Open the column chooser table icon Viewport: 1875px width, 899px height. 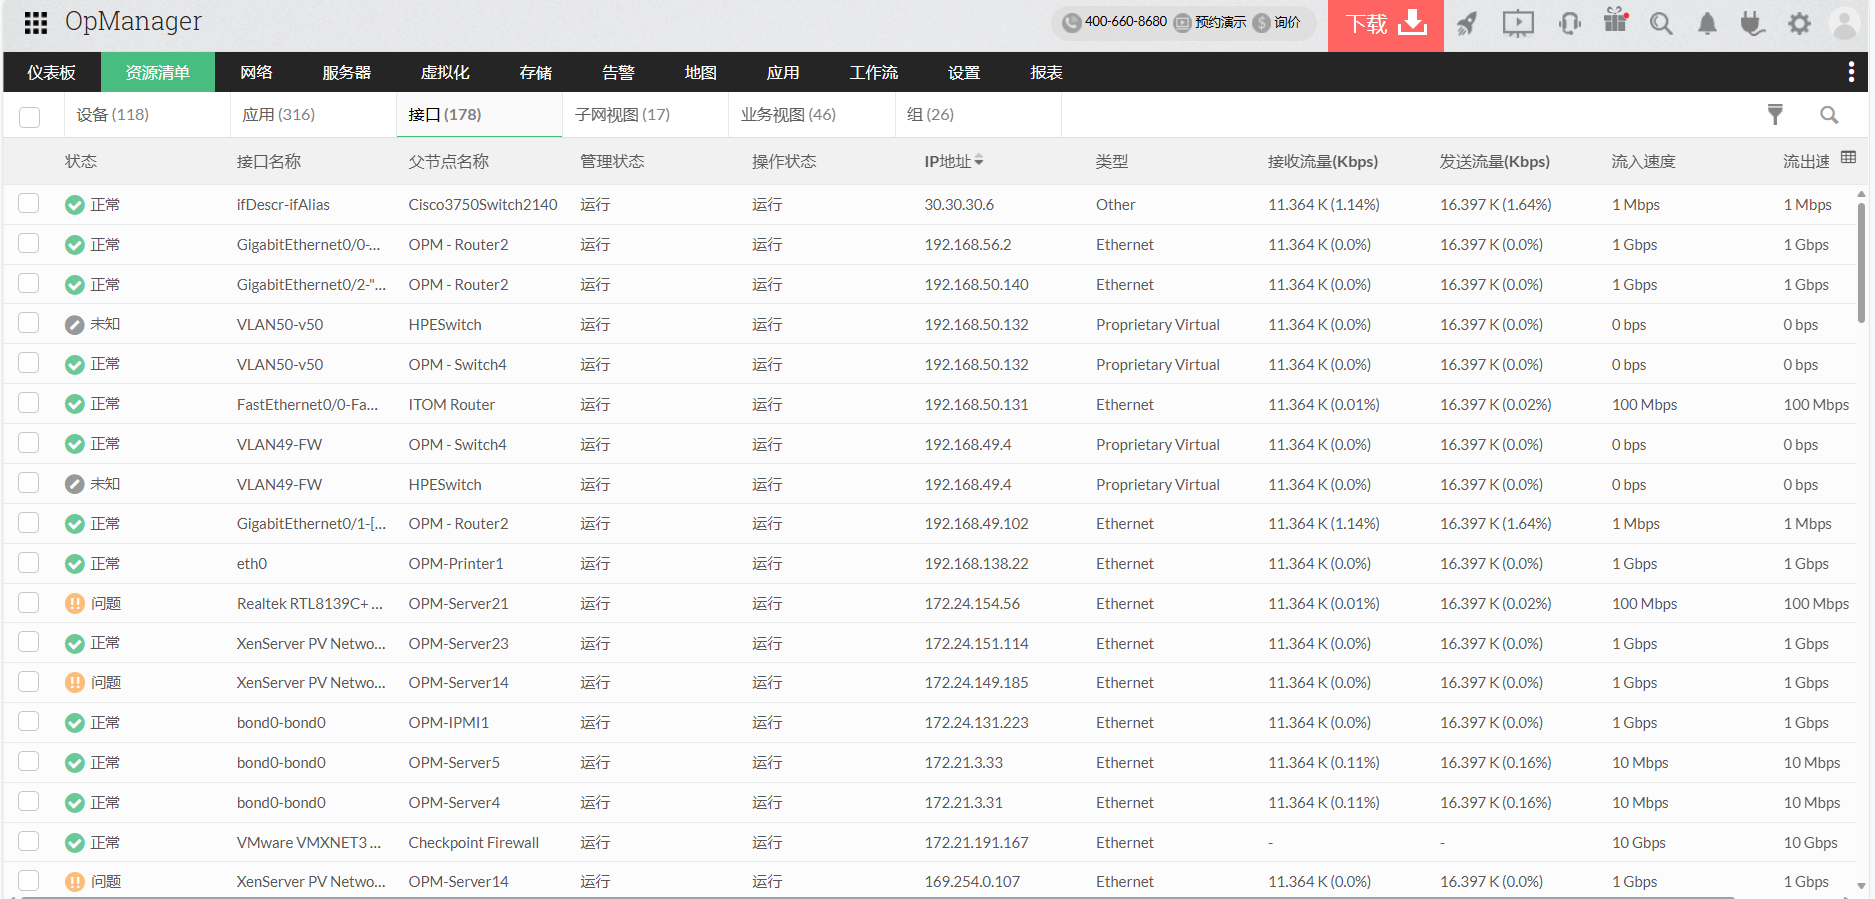click(1848, 157)
